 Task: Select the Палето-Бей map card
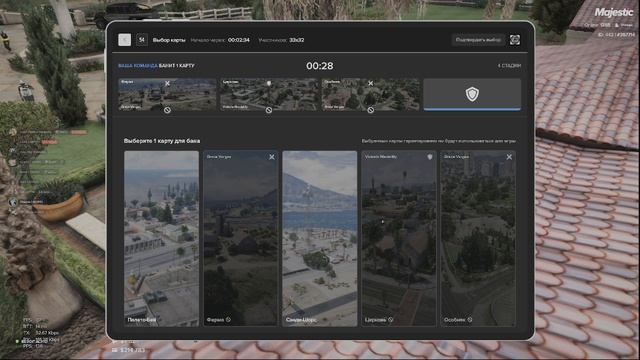coord(161,238)
